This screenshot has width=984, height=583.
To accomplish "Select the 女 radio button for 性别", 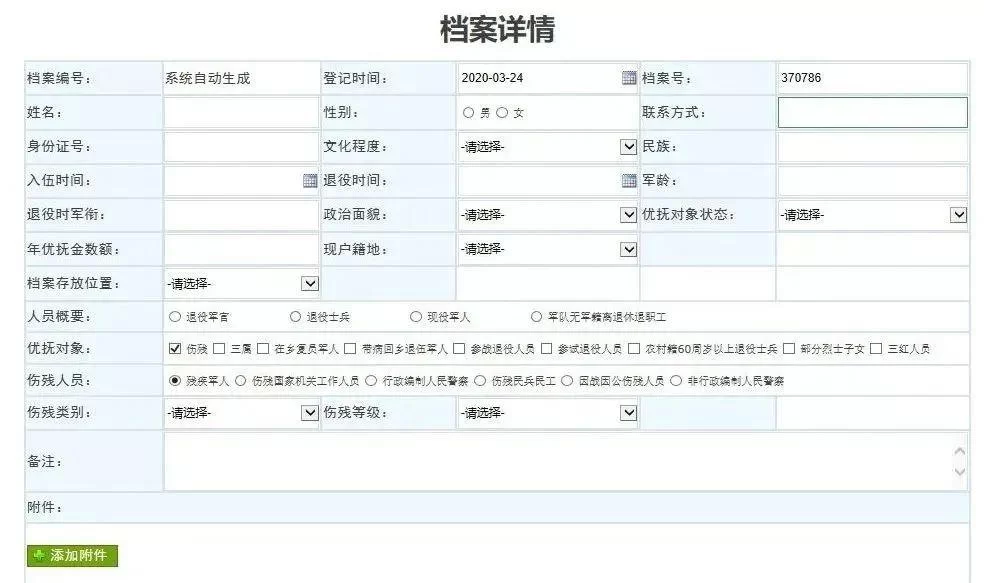I will [502, 113].
